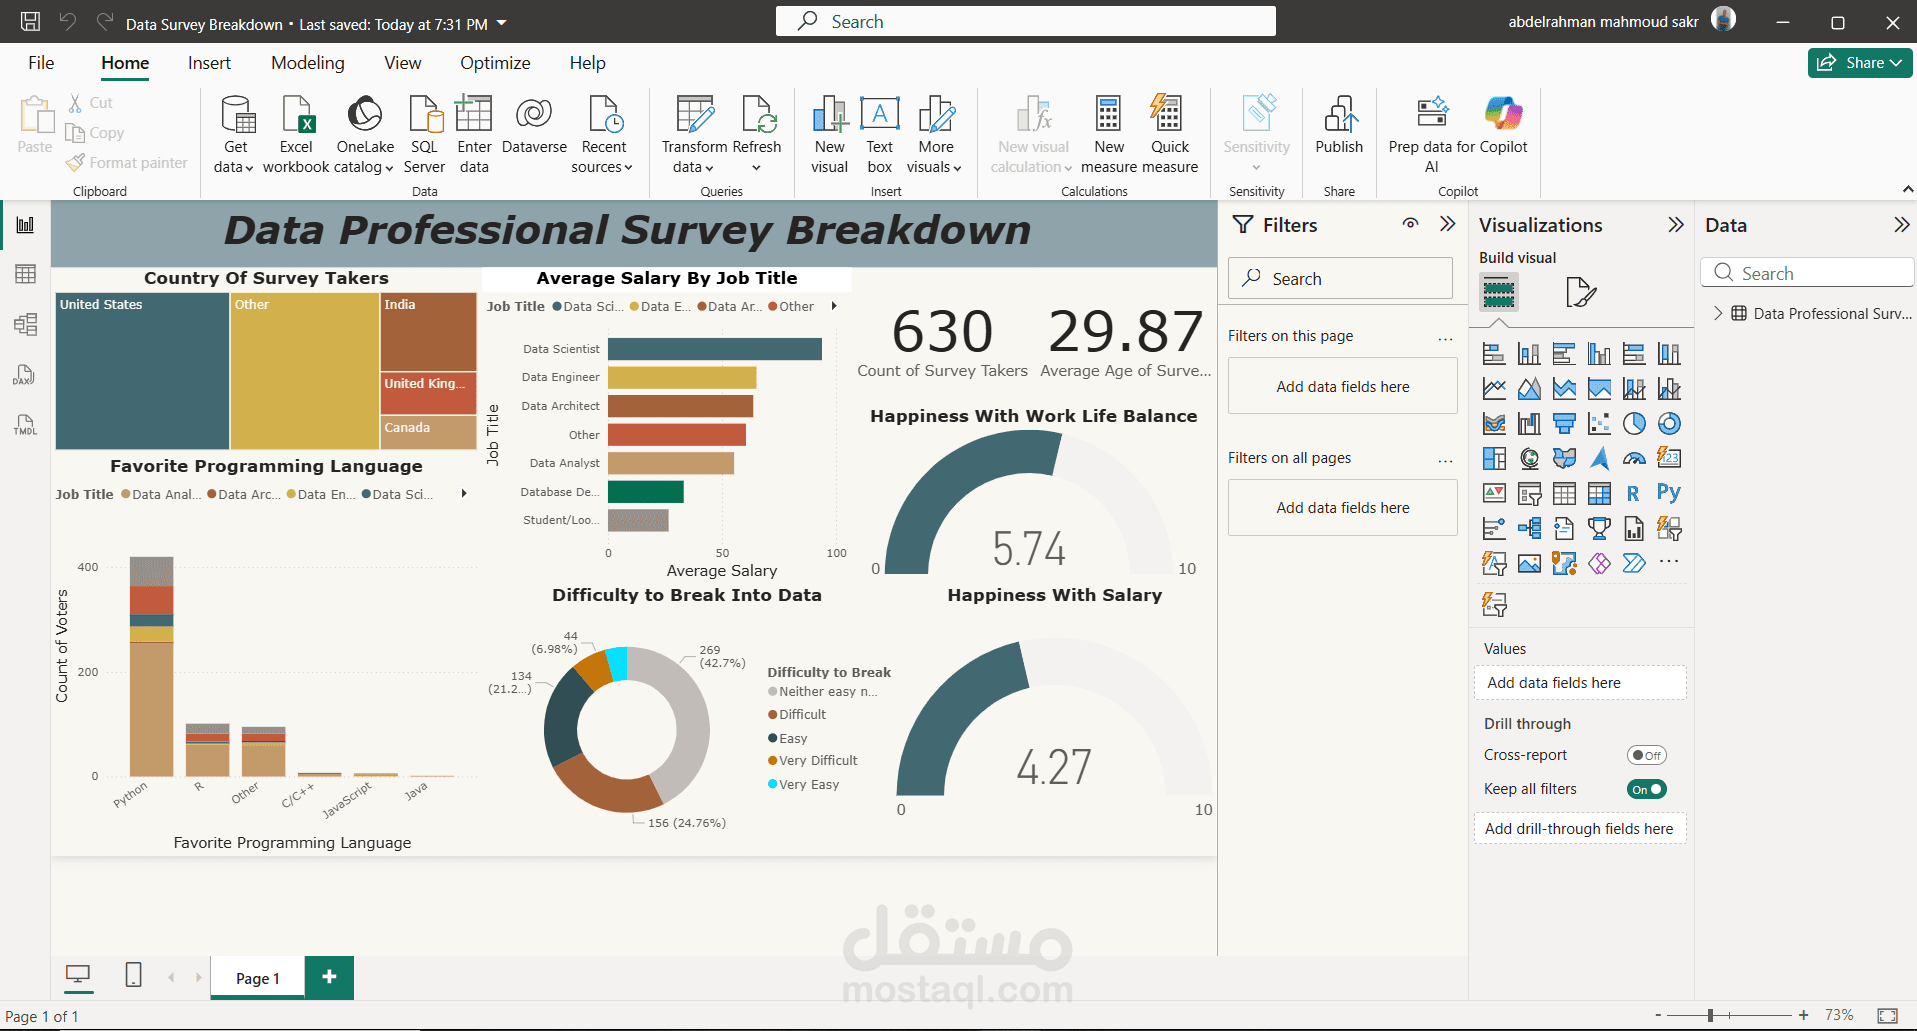Image resolution: width=1917 pixels, height=1031 pixels.
Task: Click the Filters pane Search field
Action: [1340, 278]
